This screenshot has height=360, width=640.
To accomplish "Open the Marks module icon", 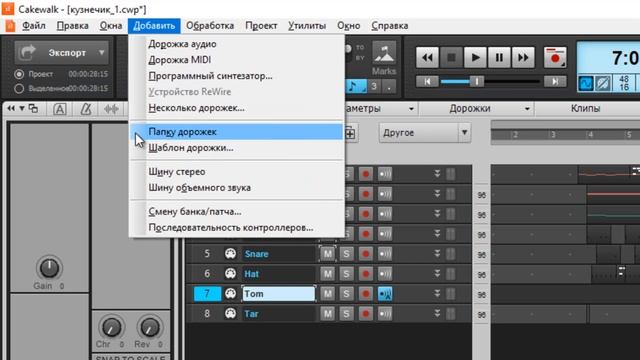I will [x=384, y=53].
